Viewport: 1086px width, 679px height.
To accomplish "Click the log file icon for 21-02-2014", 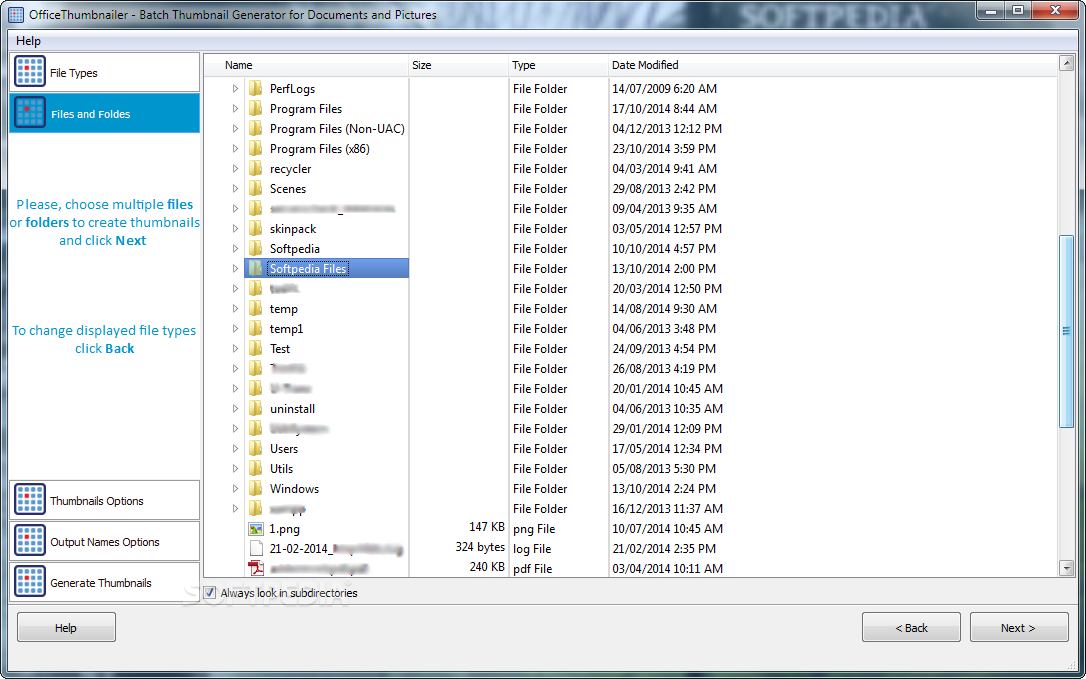I will tap(256, 549).
